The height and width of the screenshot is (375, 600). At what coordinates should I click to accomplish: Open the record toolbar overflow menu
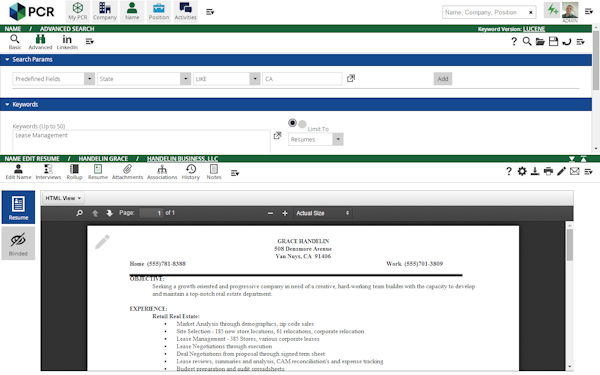click(x=235, y=173)
